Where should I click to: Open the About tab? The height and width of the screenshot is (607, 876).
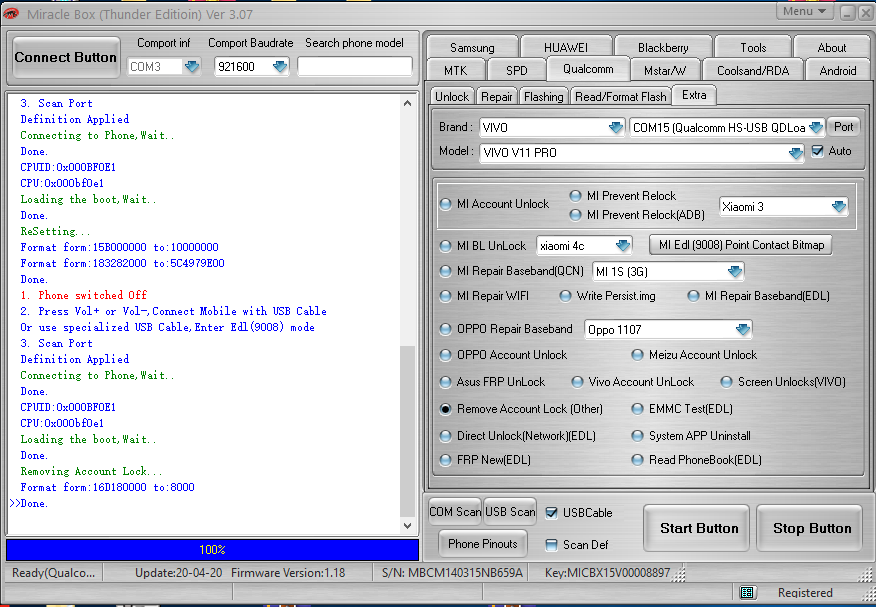(831, 47)
